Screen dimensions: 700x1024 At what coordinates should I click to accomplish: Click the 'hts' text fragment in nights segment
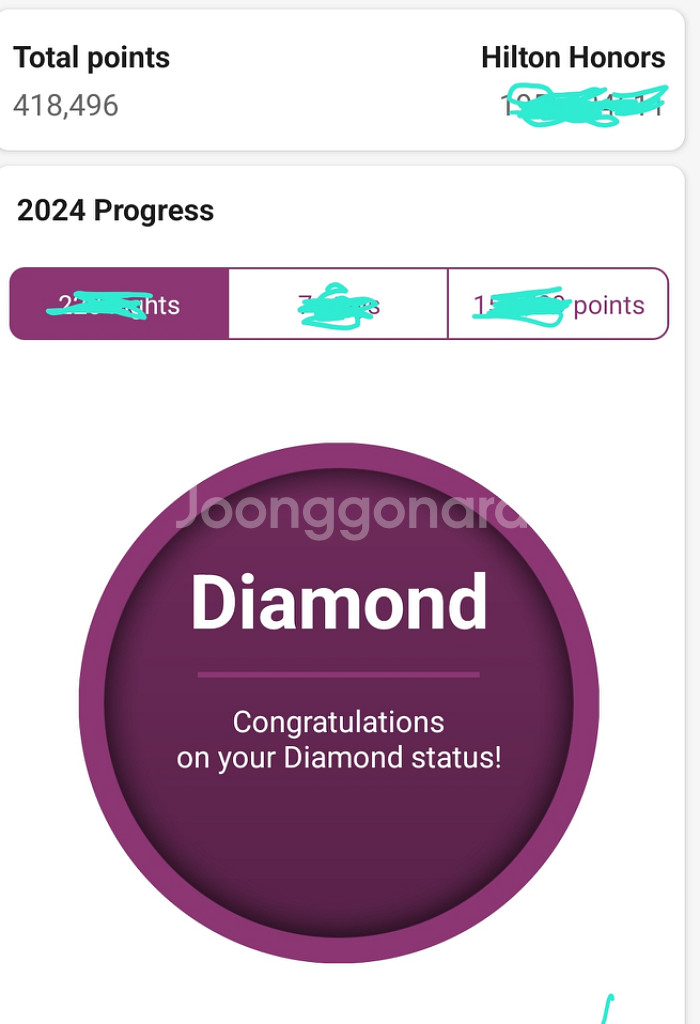click(x=161, y=305)
